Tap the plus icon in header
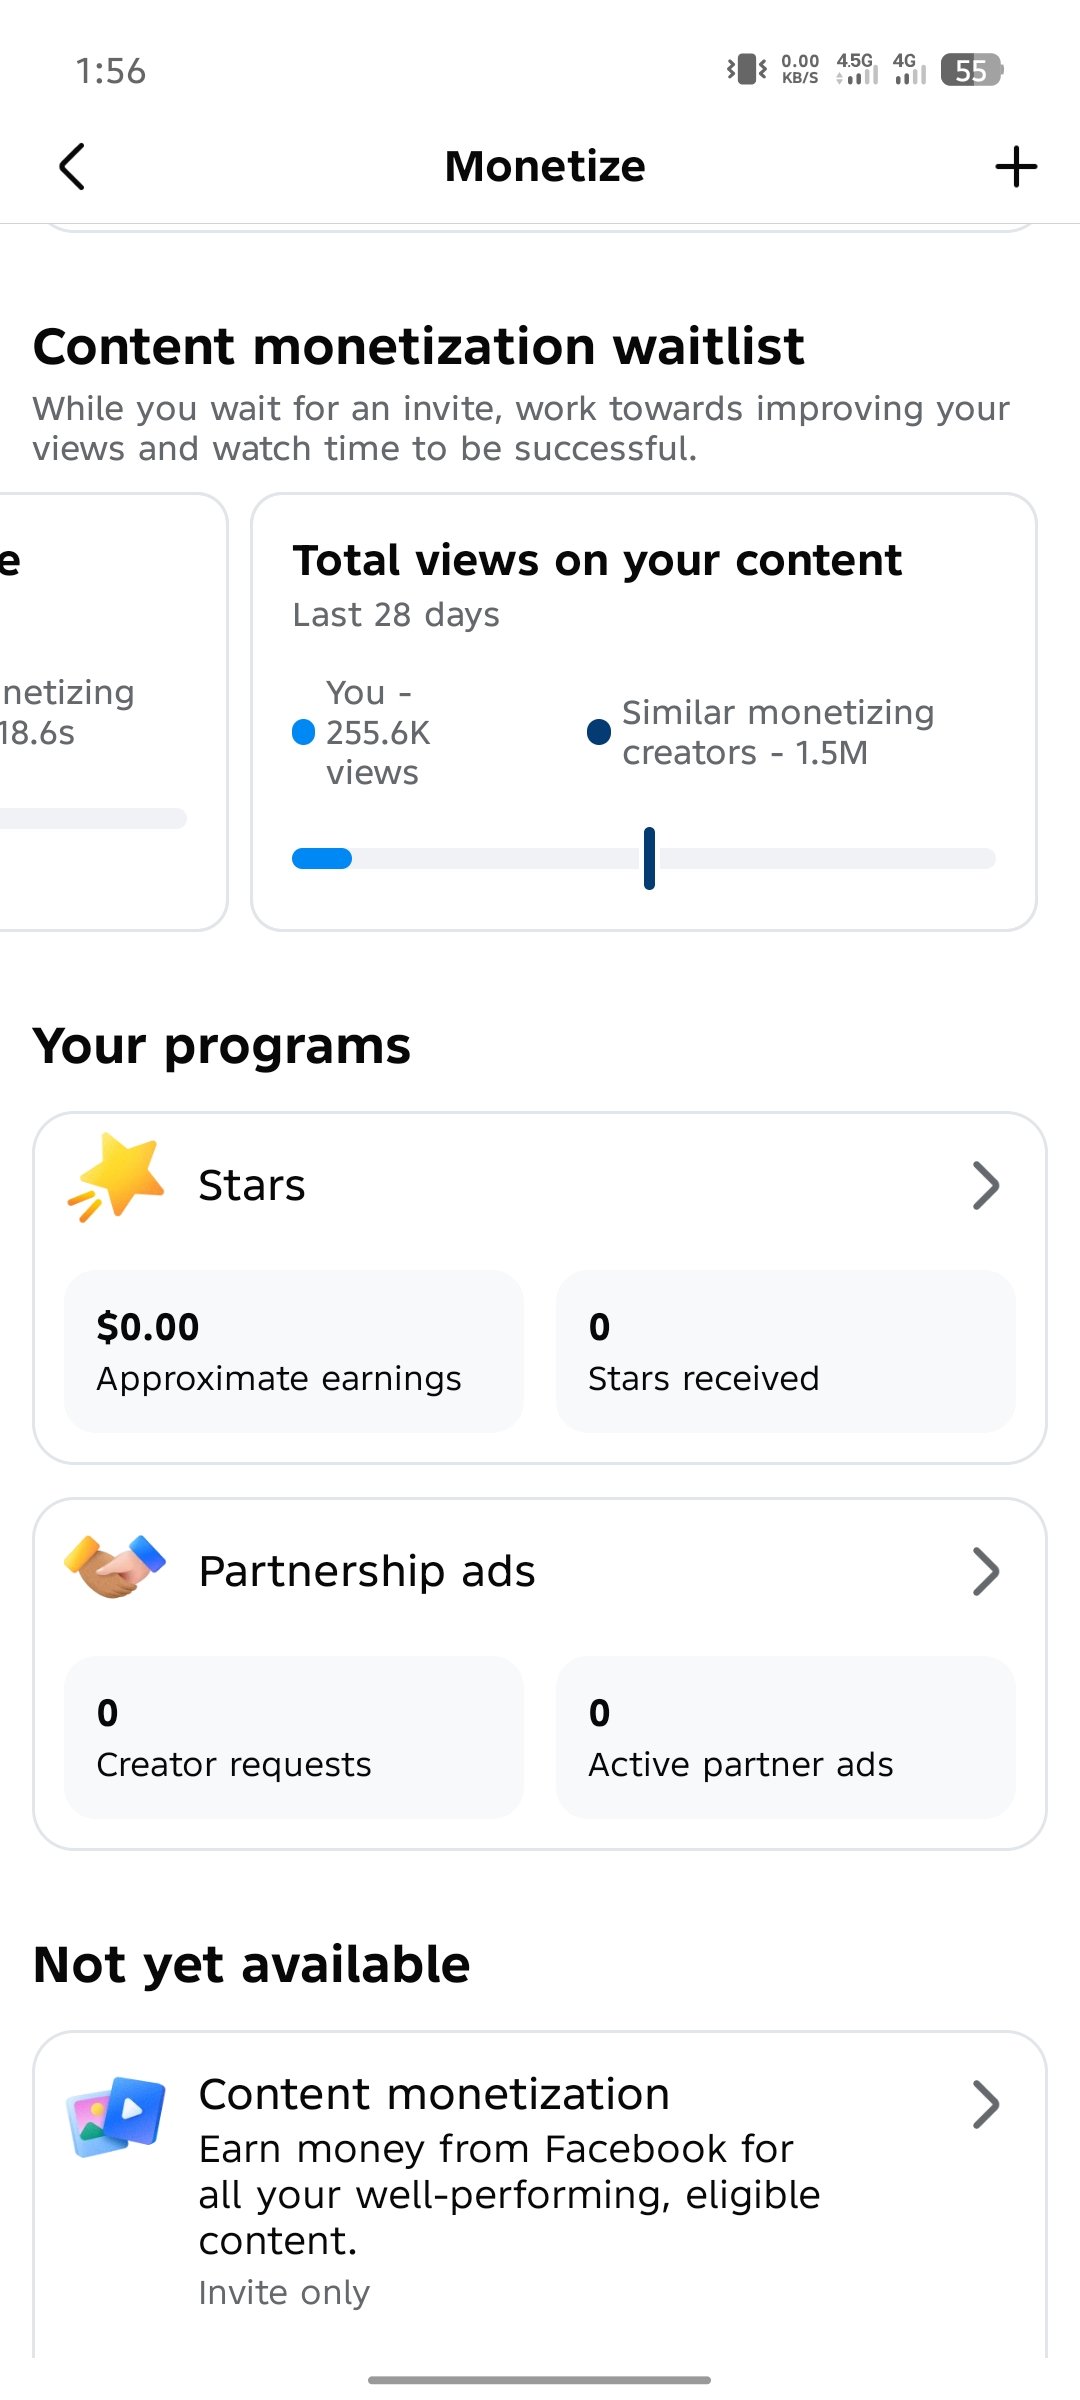The image size is (1080, 2400). point(1016,166)
